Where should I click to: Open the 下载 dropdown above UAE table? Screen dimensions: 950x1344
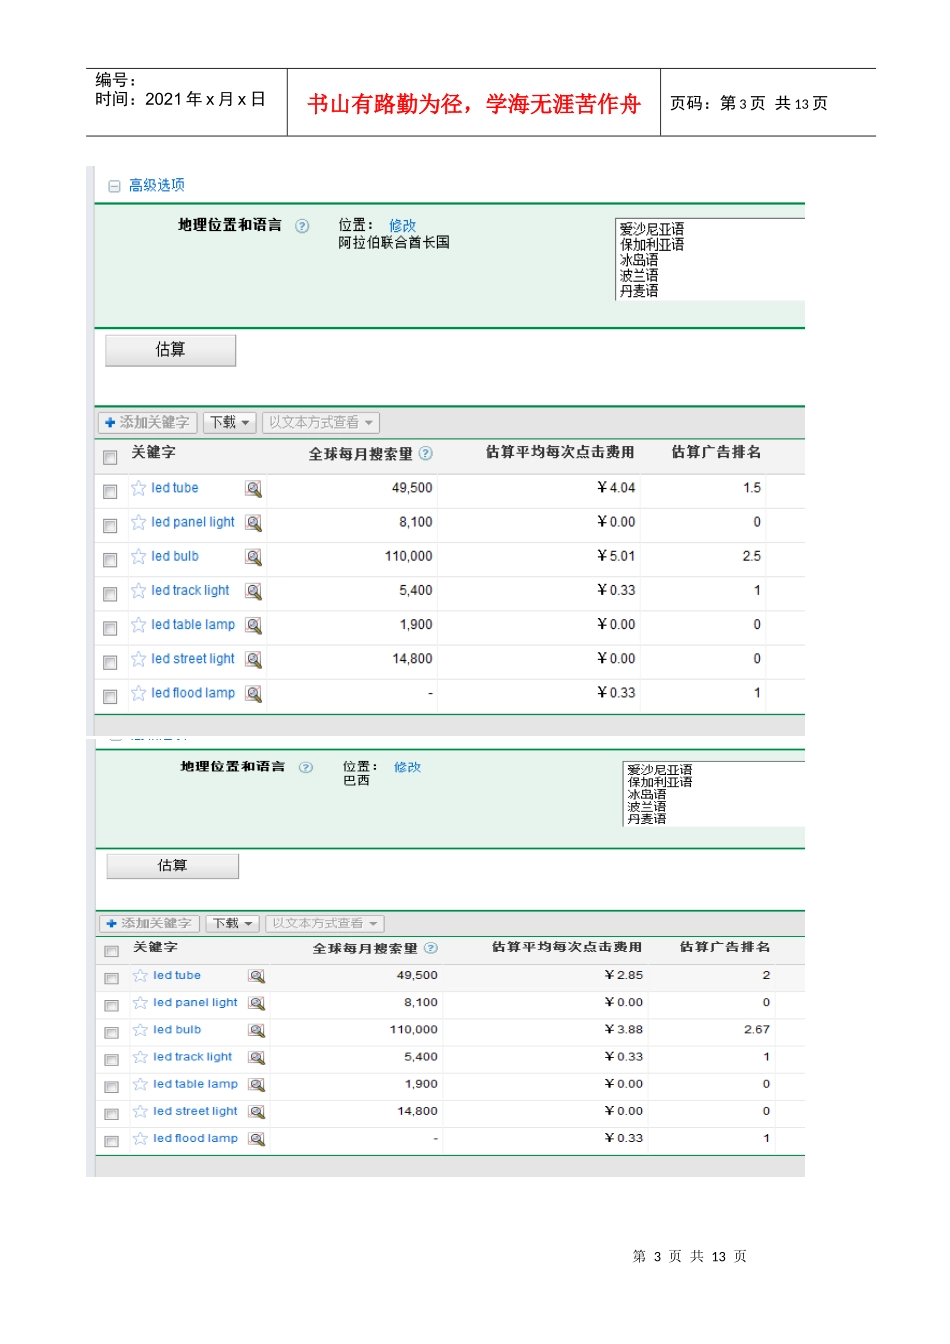tap(230, 423)
